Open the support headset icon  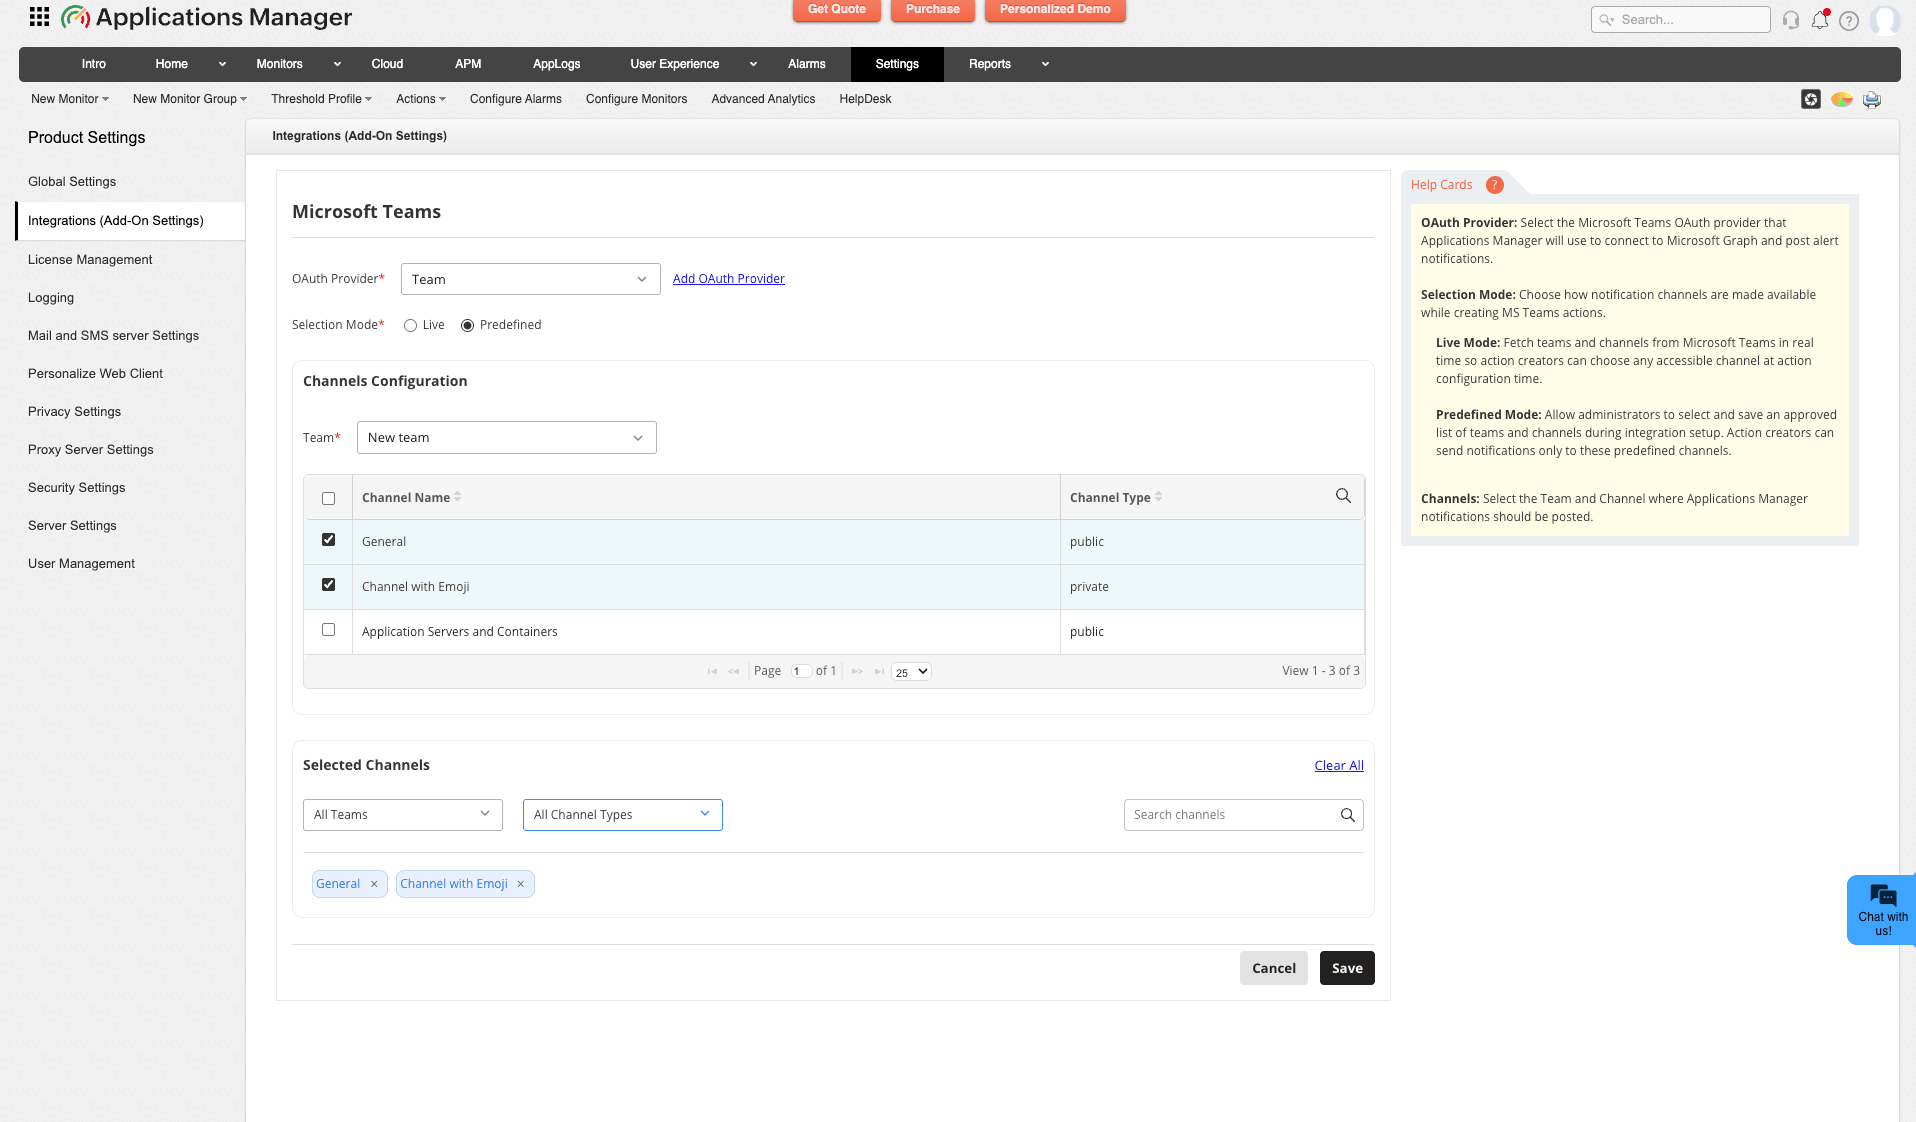pos(1791,20)
